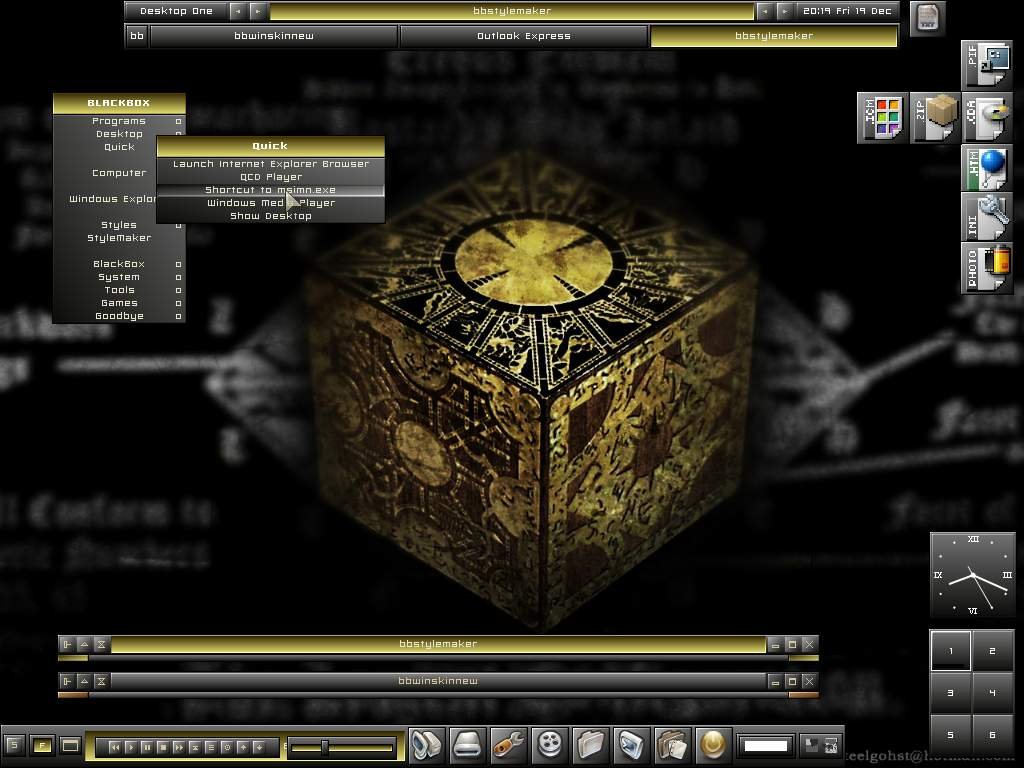This screenshot has height=768, width=1024.
Task: Open the folder dock icon
Action: (590, 744)
